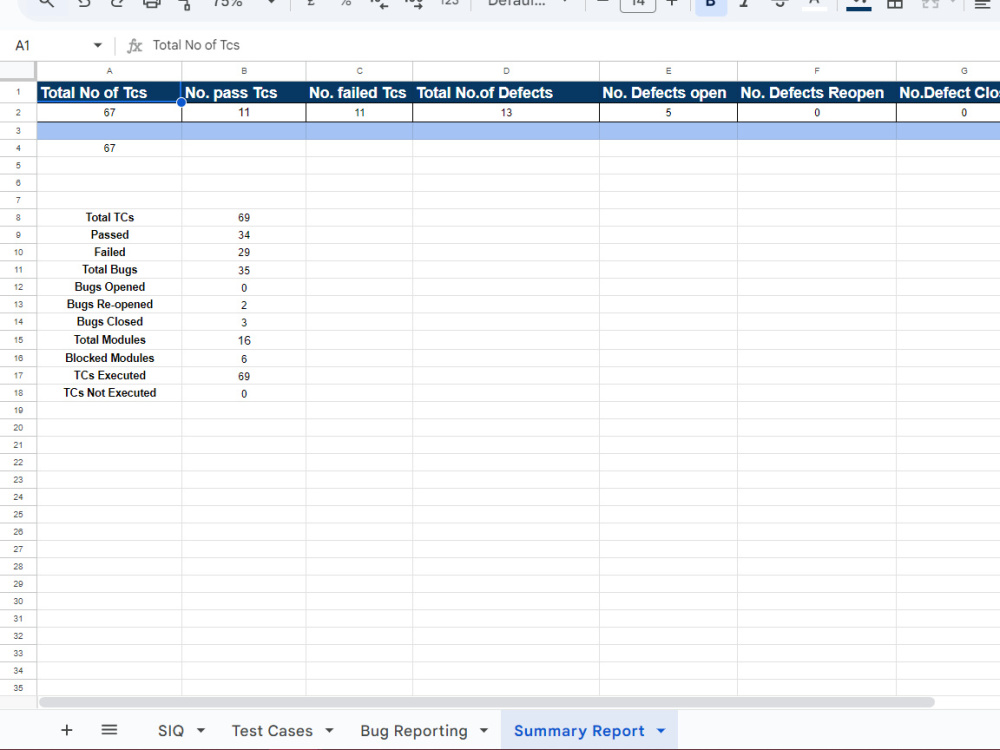
Task: Select column D header
Action: [x=506, y=71]
